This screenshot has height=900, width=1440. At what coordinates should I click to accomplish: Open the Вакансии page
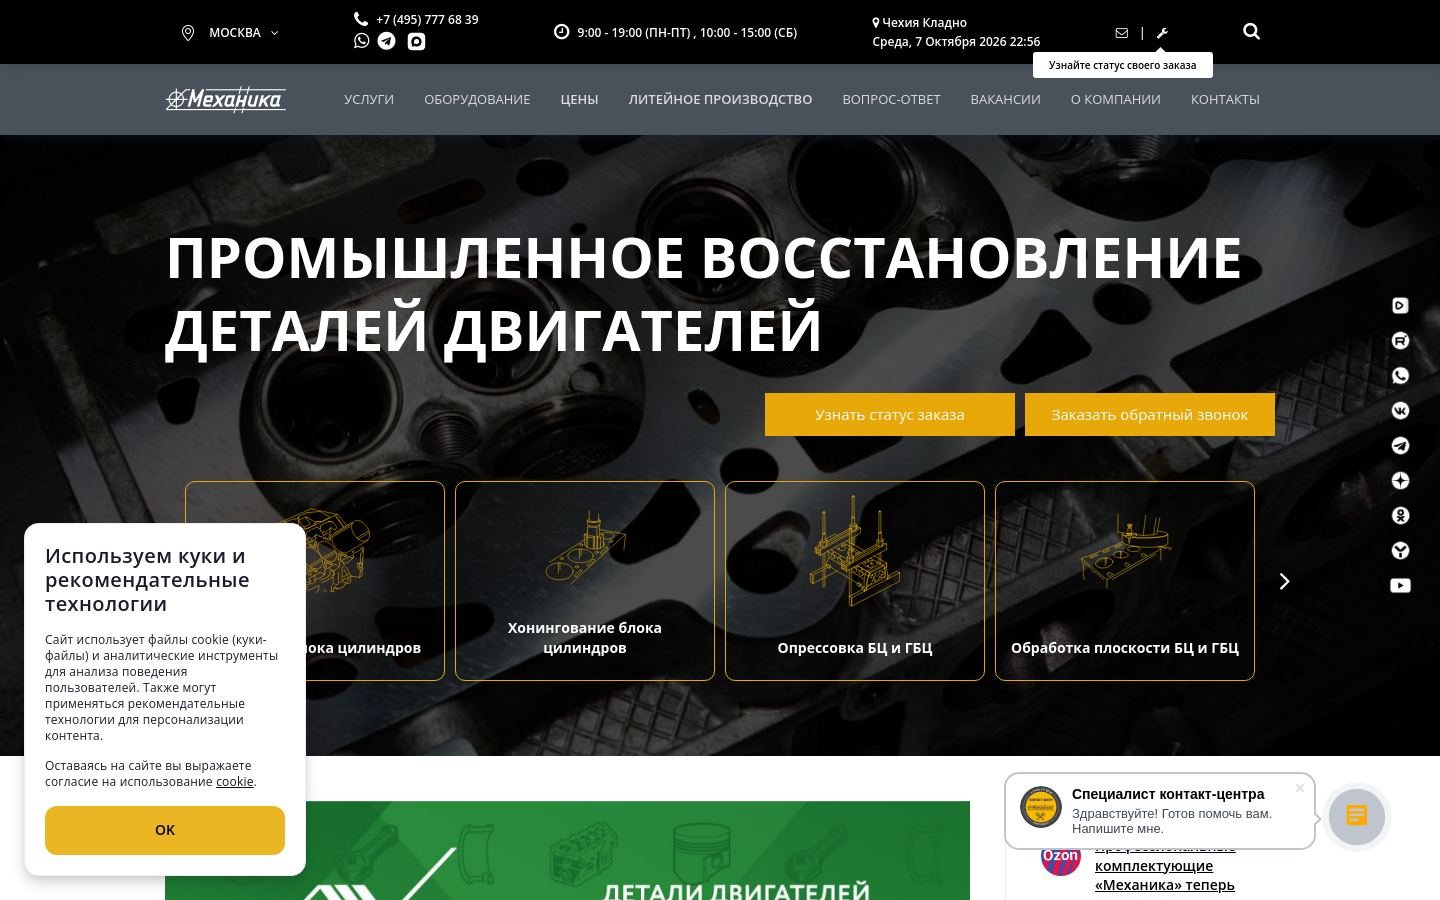pos(1005,99)
